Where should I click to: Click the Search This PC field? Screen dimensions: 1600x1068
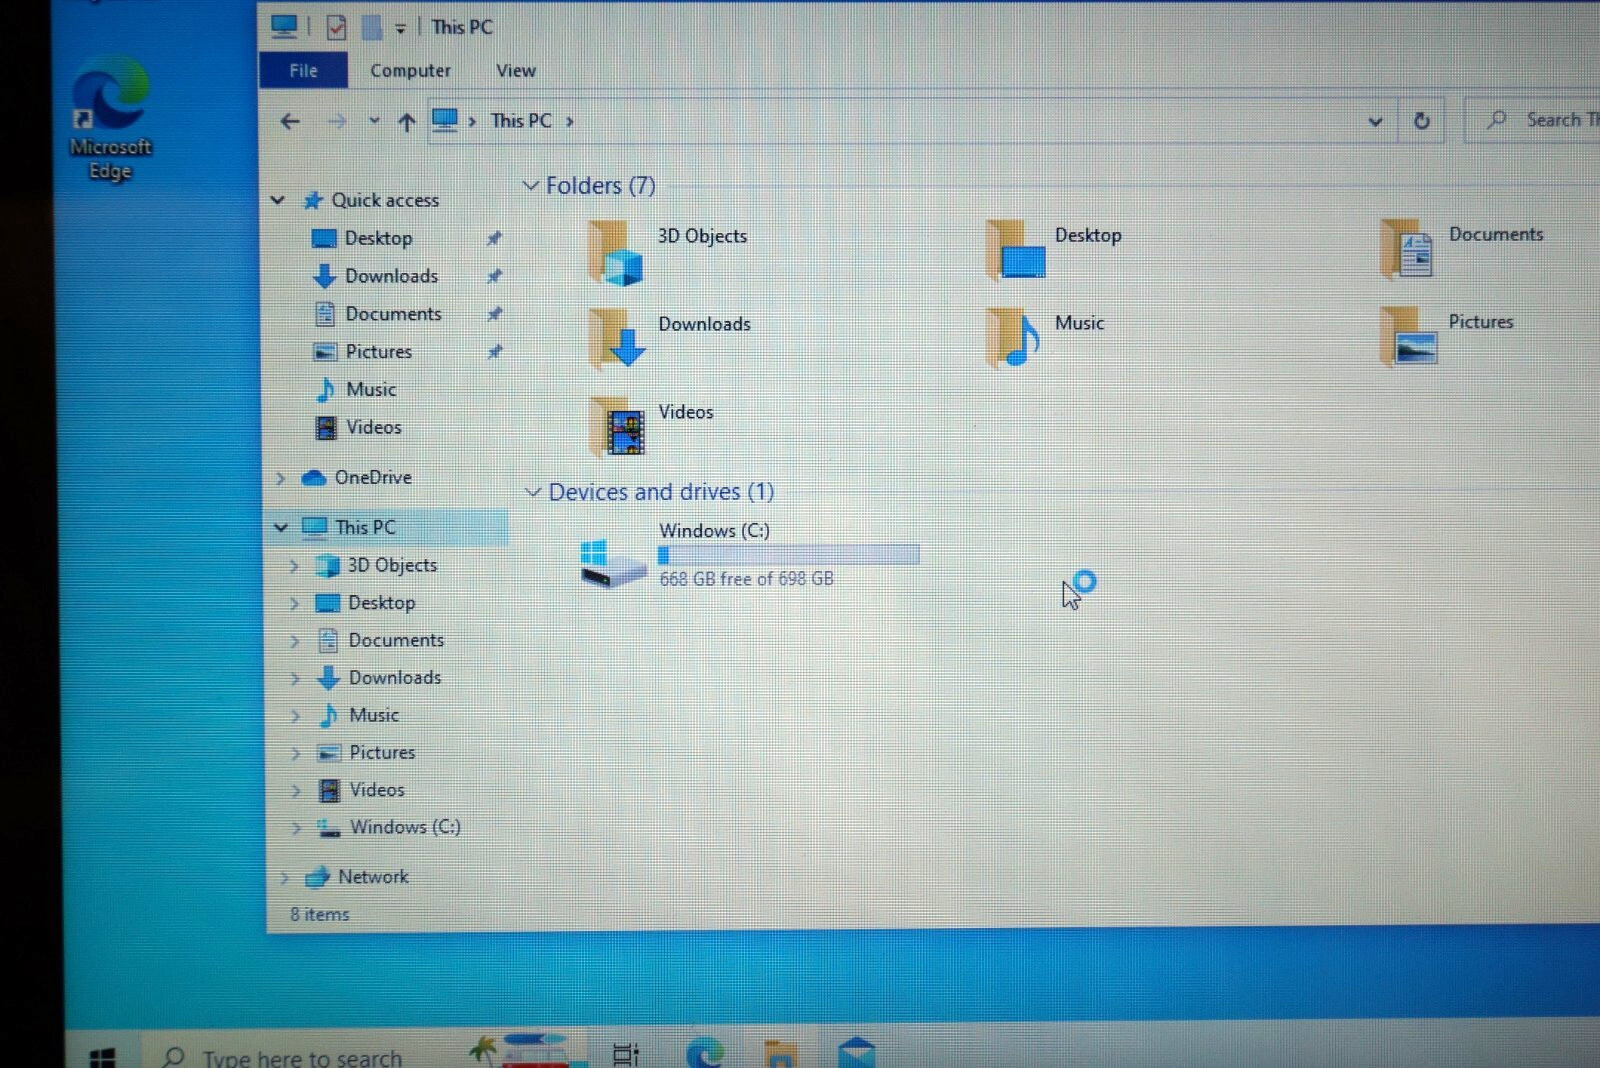pos(1534,119)
